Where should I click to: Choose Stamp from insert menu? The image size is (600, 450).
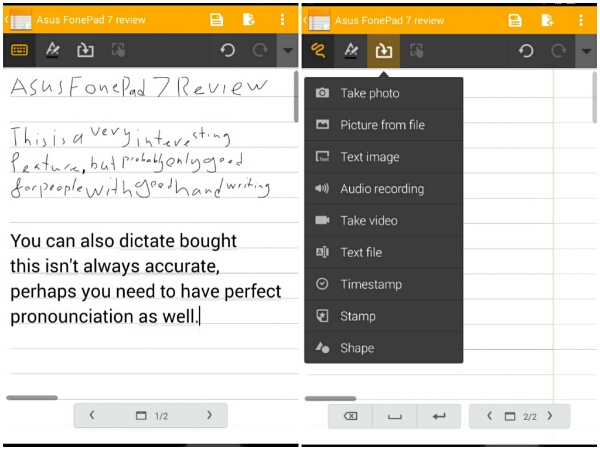click(384, 316)
